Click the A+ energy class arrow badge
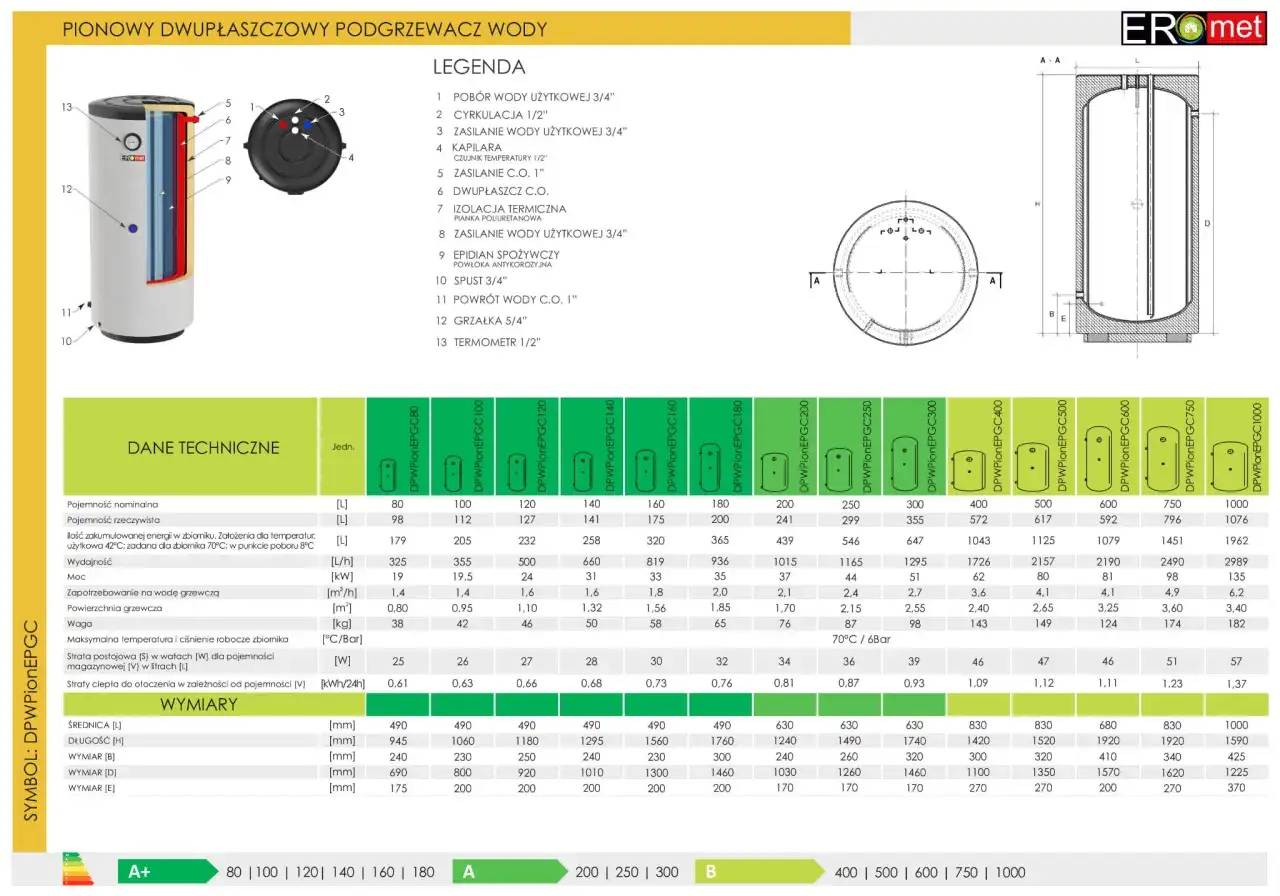 click(x=165, y=872)
